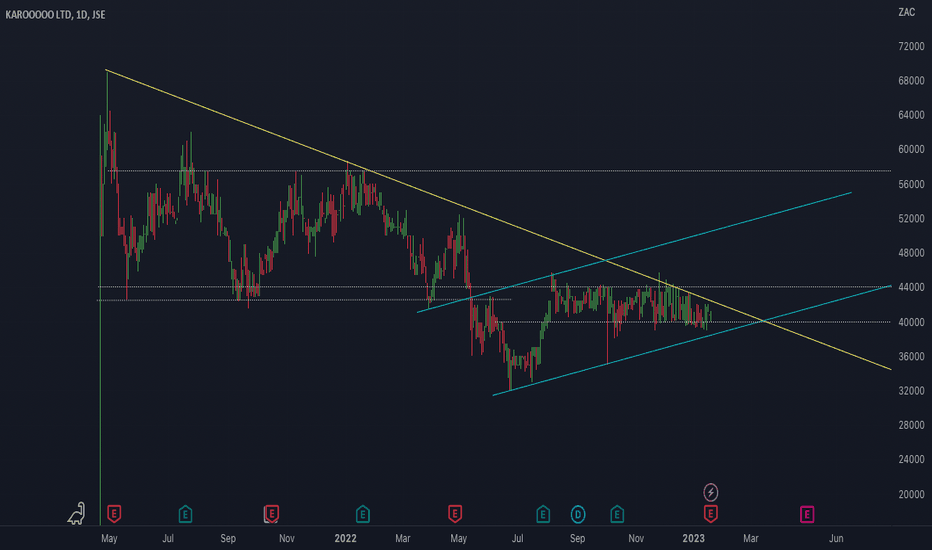Open teal E marker just left of D marker

tap(543, 514)
